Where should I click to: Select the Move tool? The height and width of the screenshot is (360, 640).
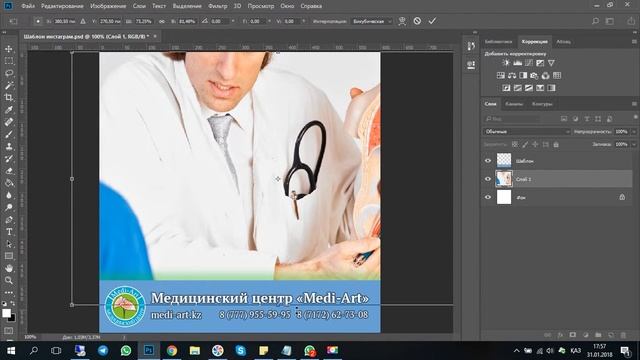click(x=9, y=49)
